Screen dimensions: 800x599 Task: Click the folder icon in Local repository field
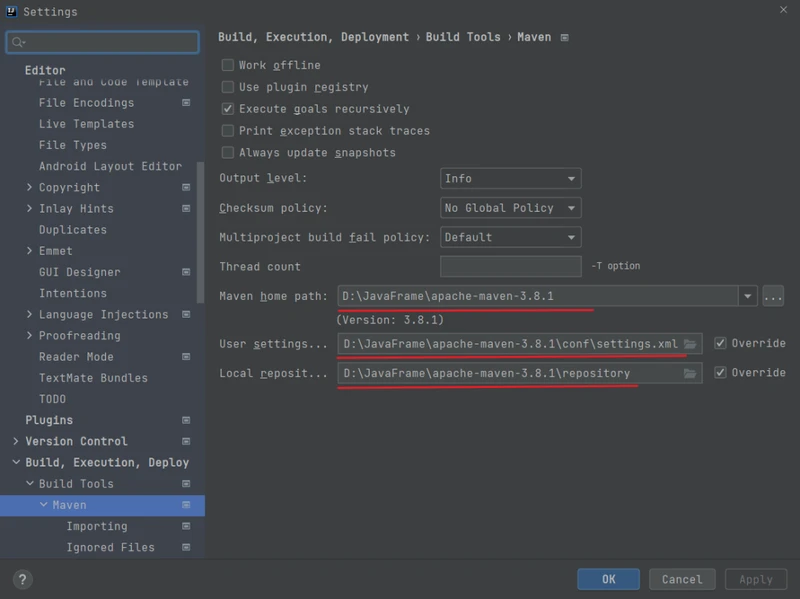point(690,373)
